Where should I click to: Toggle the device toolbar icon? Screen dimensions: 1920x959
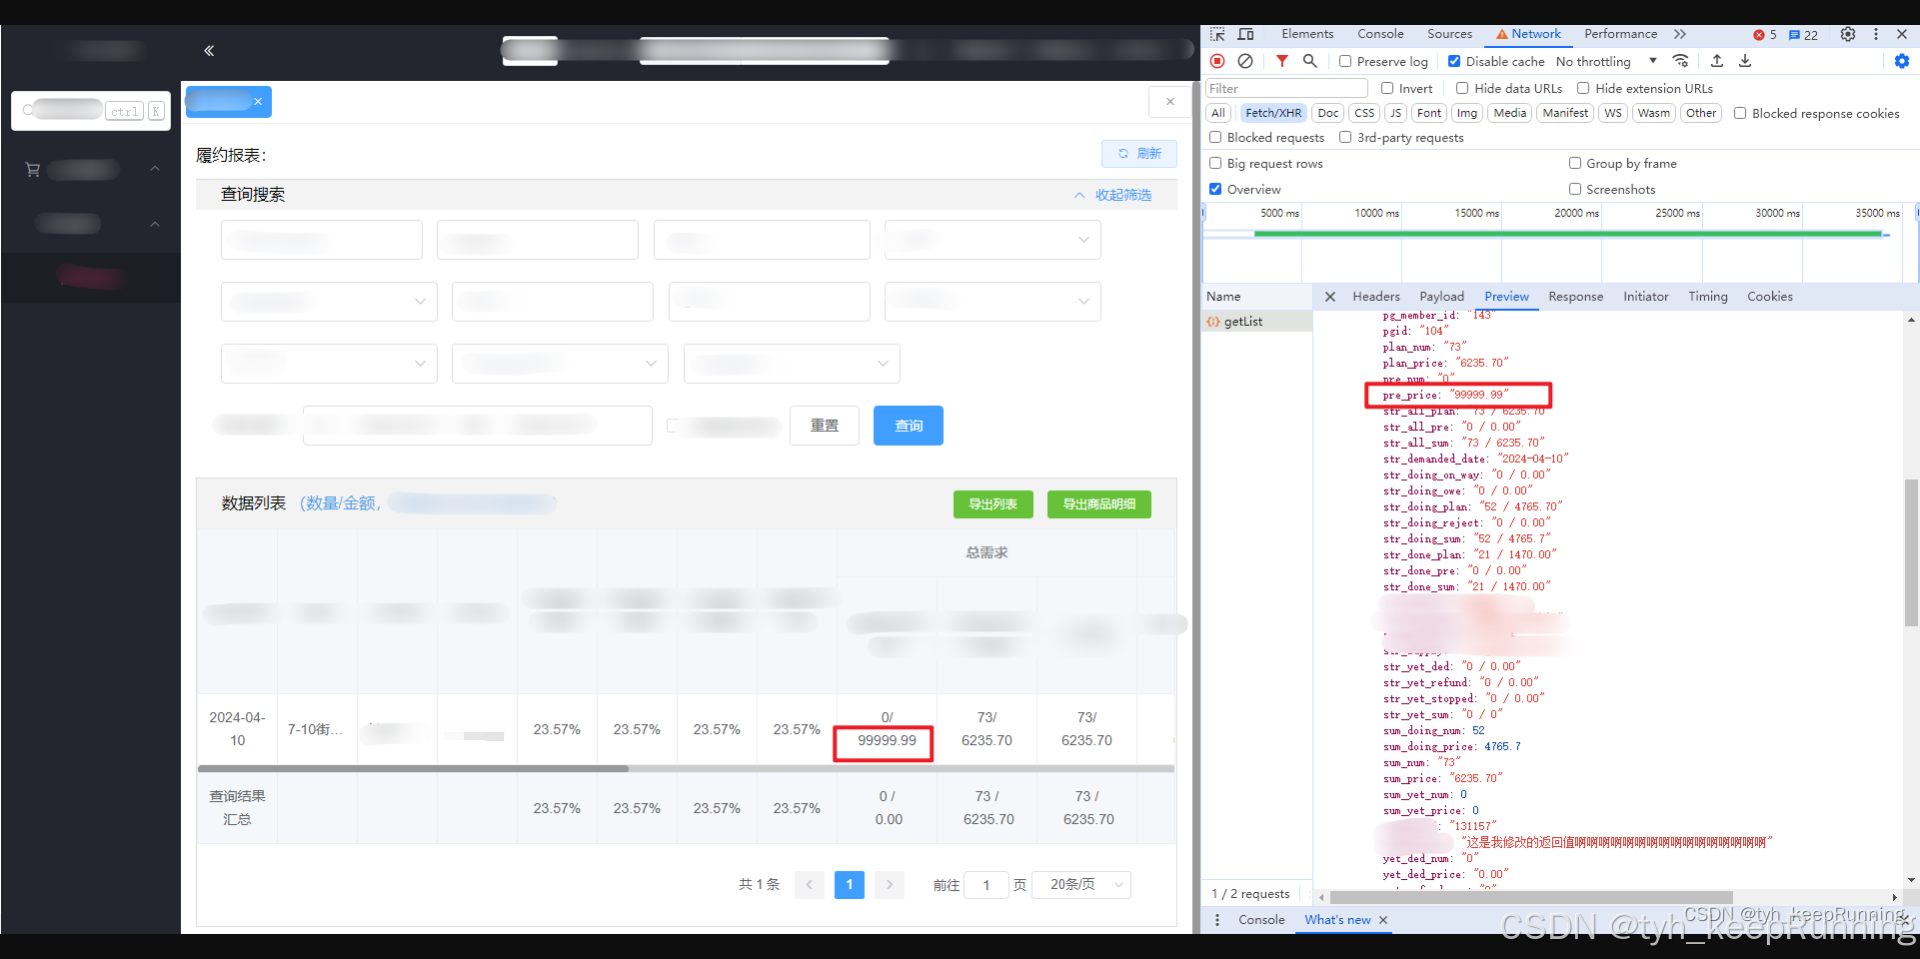pos(1246,34)
